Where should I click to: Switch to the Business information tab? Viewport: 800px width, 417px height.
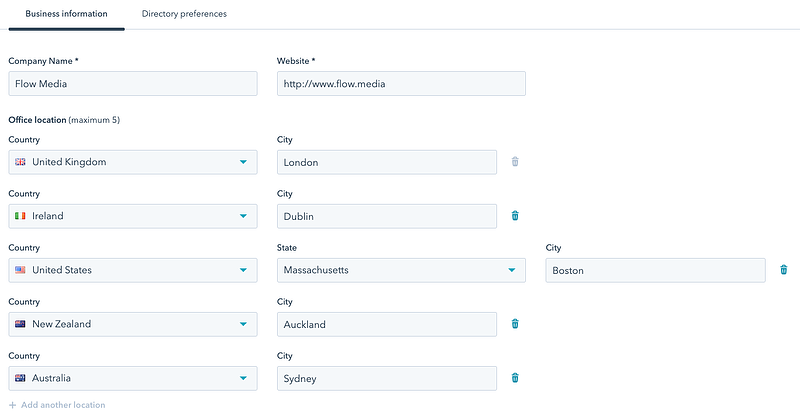coord(66,14)
